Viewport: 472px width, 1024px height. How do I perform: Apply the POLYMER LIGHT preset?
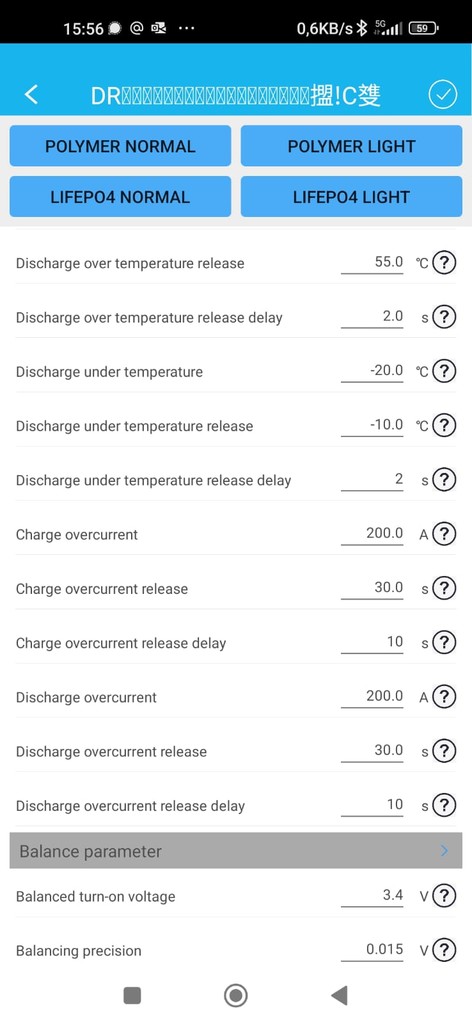coord(351,146)
